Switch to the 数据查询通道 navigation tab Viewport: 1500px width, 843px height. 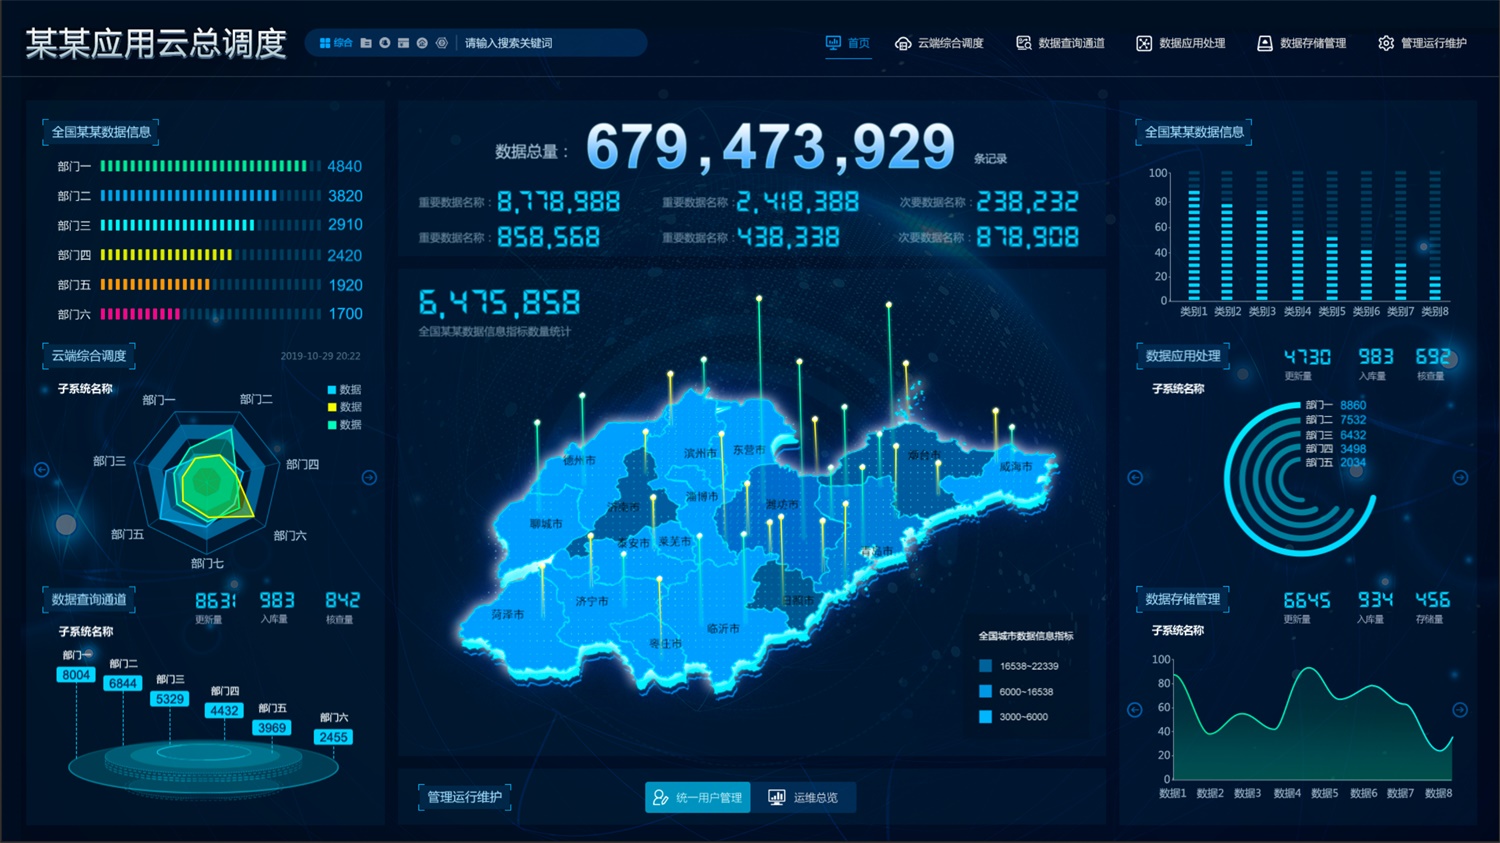point(1060,43)
